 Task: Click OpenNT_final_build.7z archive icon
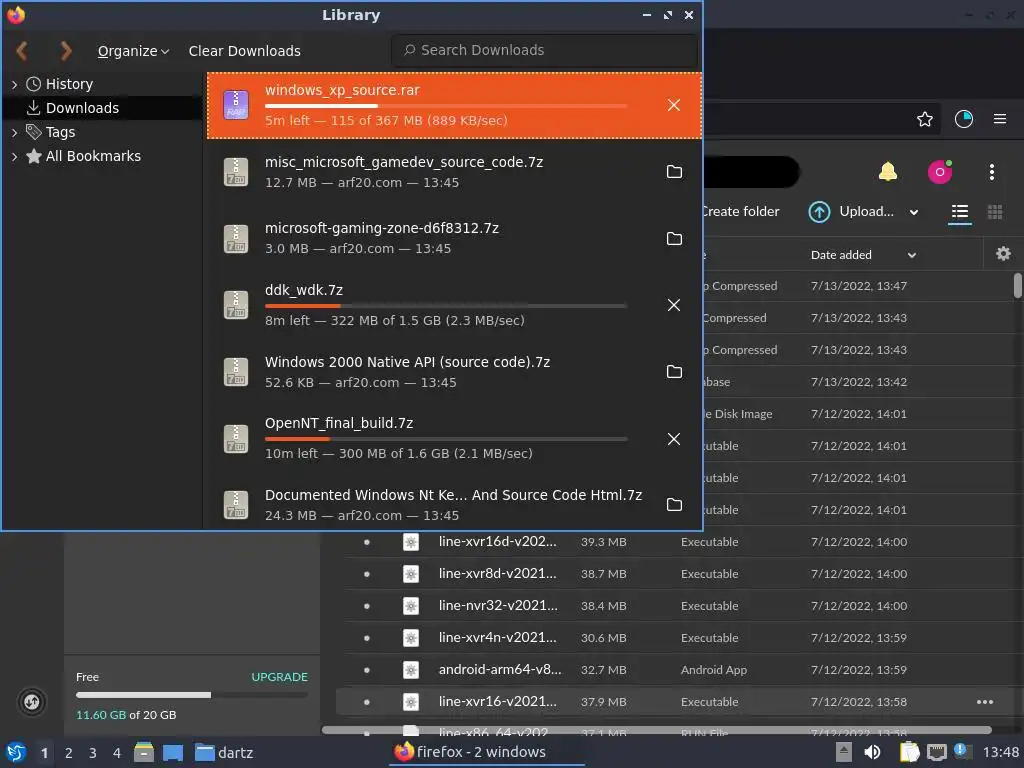pyautogui.click(x=236, y=439)
